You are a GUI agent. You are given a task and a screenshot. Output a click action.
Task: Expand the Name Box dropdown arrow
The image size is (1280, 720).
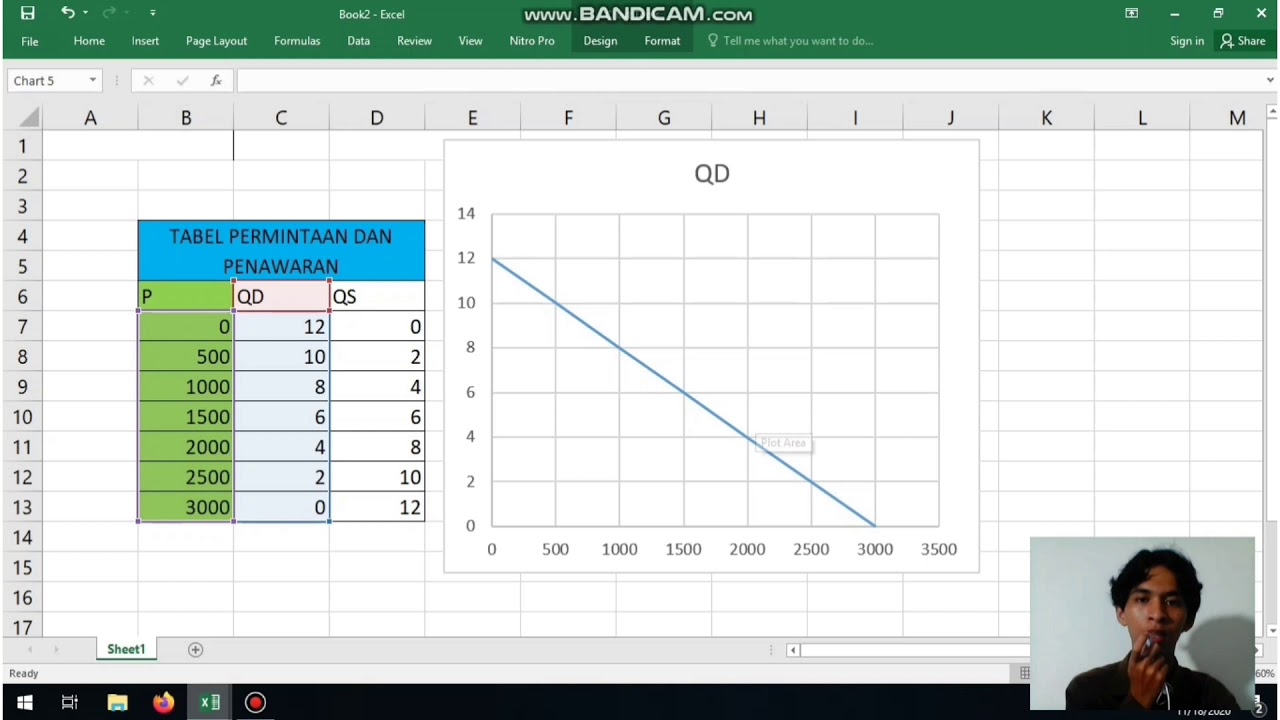click(x=93, y=81)
